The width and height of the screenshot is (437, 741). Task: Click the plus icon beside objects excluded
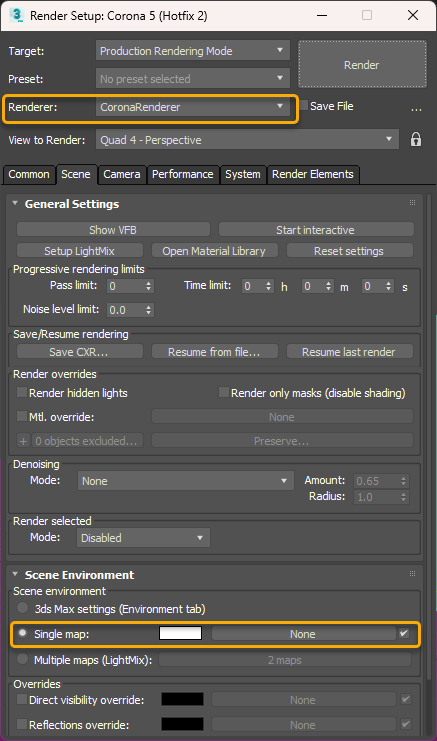23,441
